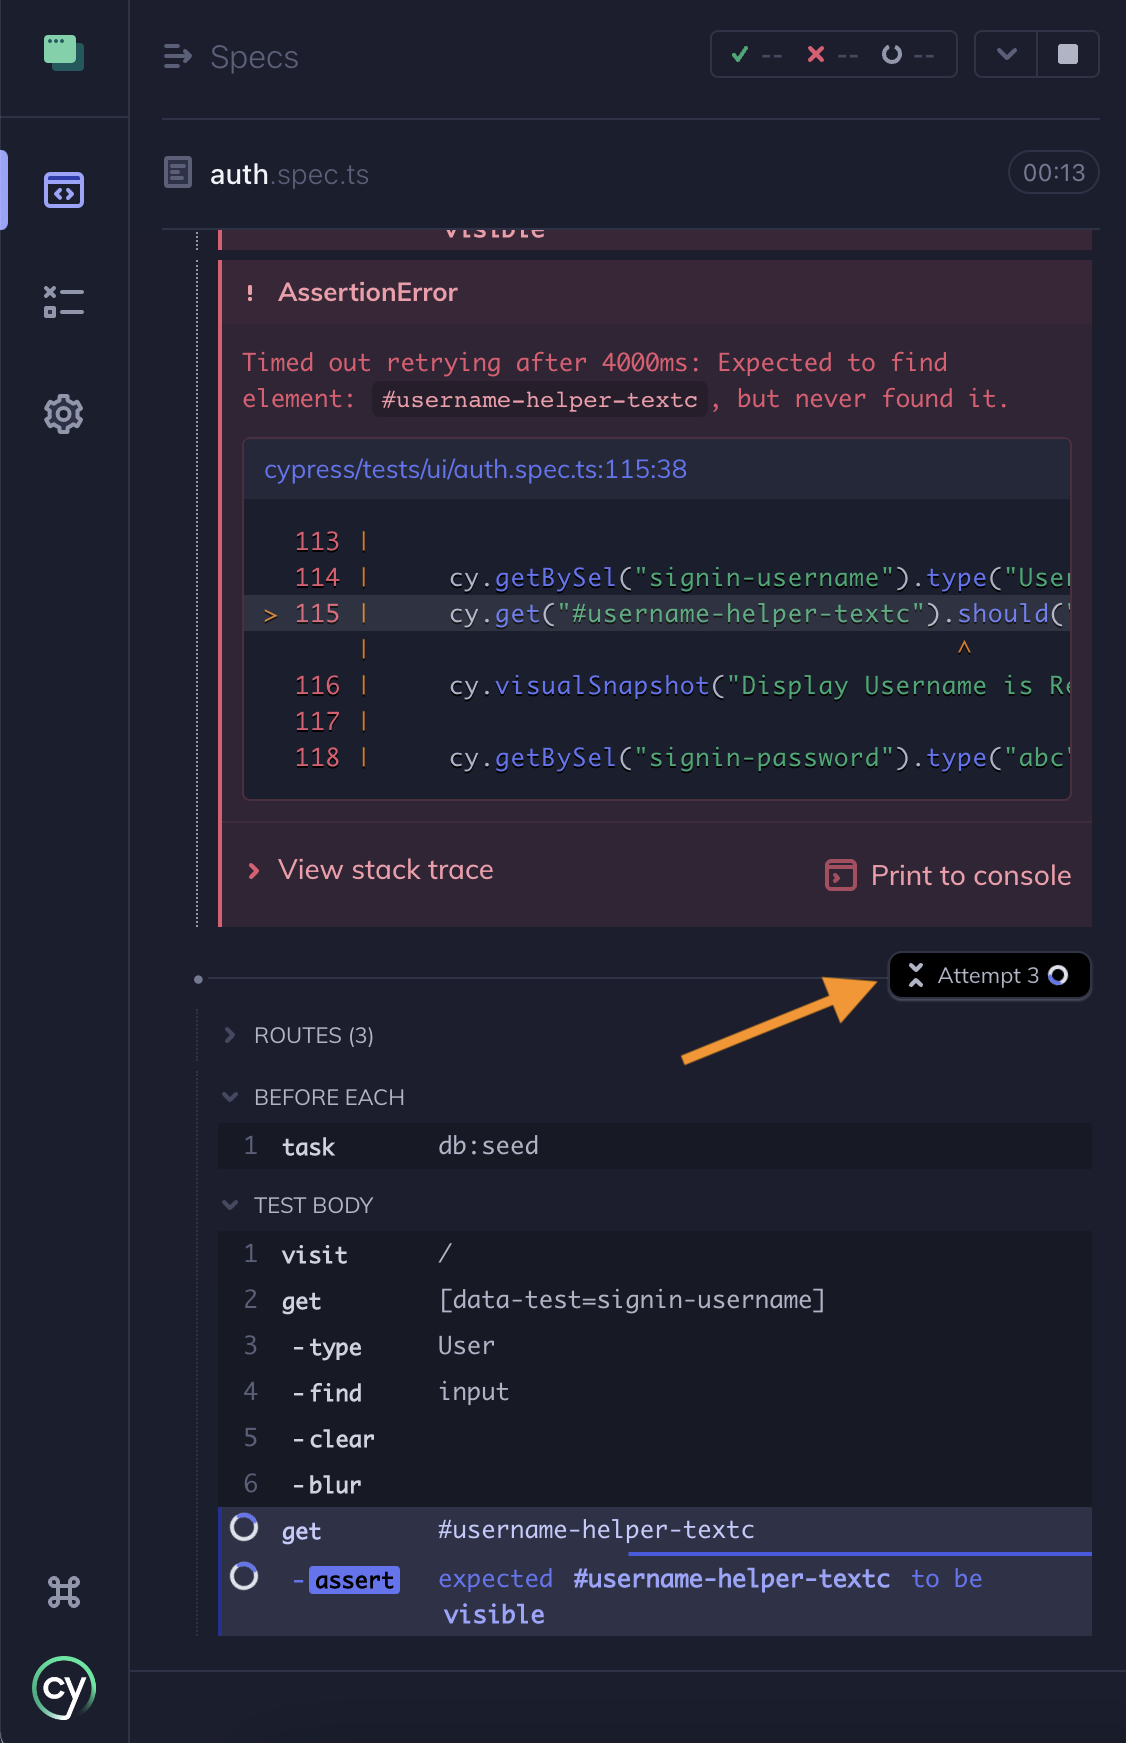This screenshot has width=1126, height=1743.
Task: Click Print to console button
Action: click(x=948, y=876)
